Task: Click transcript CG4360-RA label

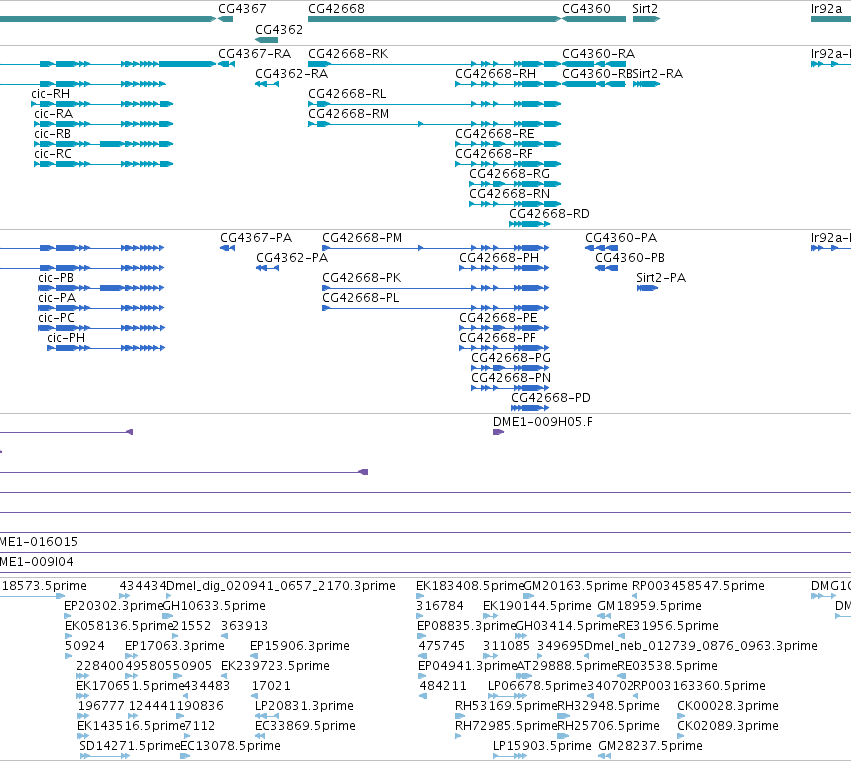Action: coord(599,54)
